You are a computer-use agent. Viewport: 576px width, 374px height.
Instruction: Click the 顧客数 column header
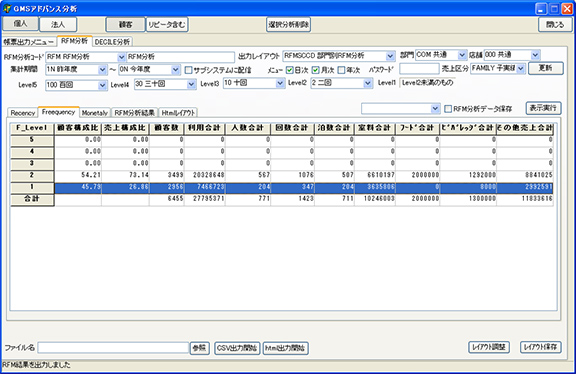point(166,128)
